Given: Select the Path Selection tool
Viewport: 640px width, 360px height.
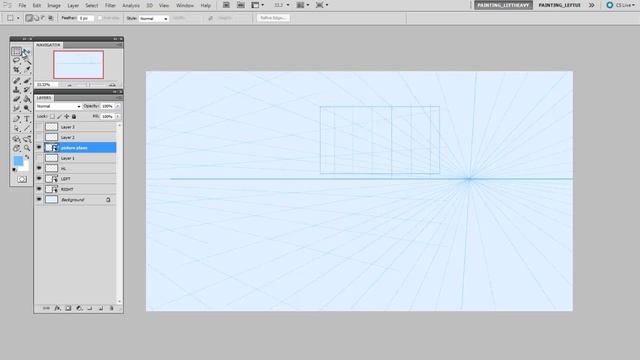Looking at the screenshot, I should (x=16, y=128).
